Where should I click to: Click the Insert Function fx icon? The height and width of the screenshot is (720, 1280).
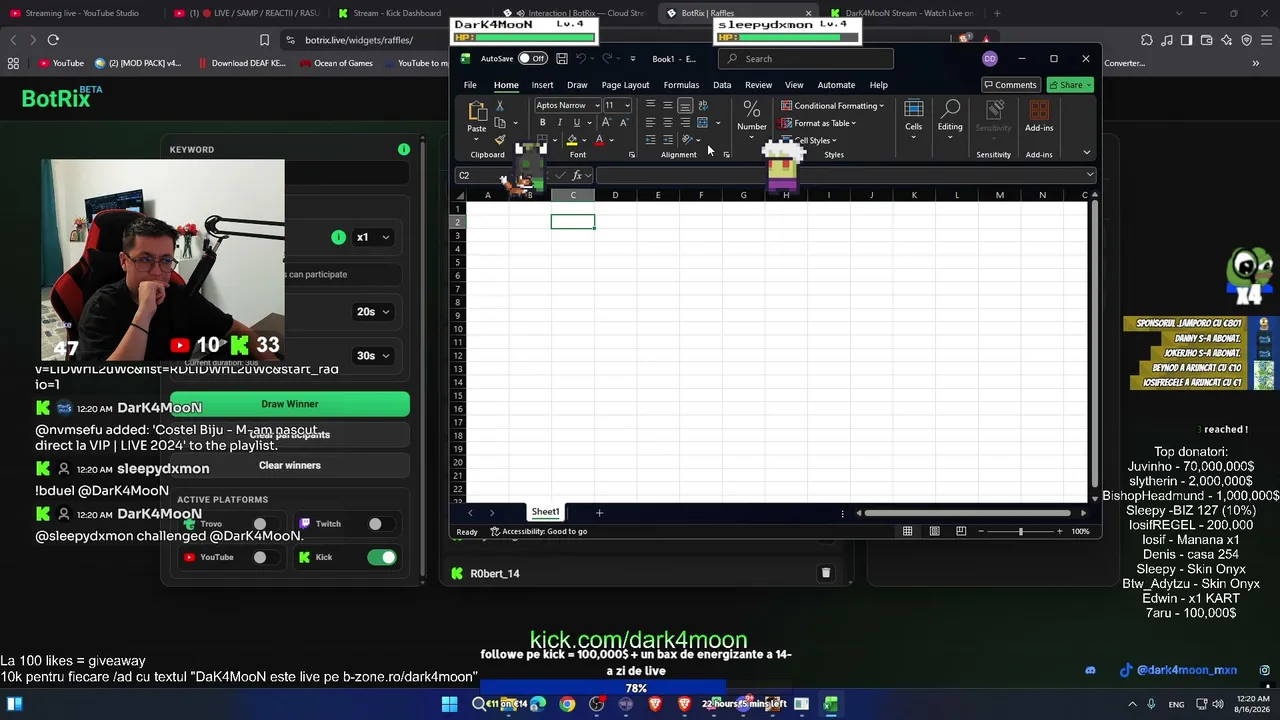[577, 175]
